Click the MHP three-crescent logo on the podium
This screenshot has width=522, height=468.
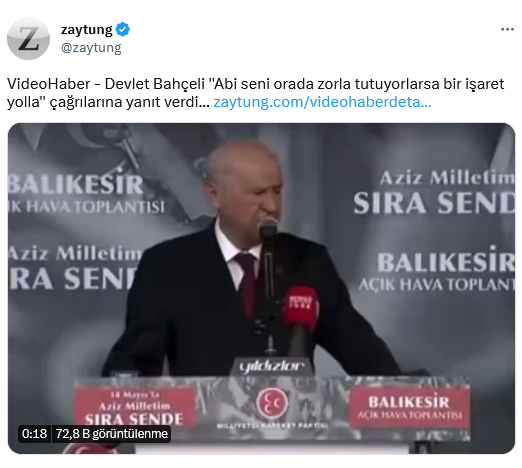coord(272,403)
